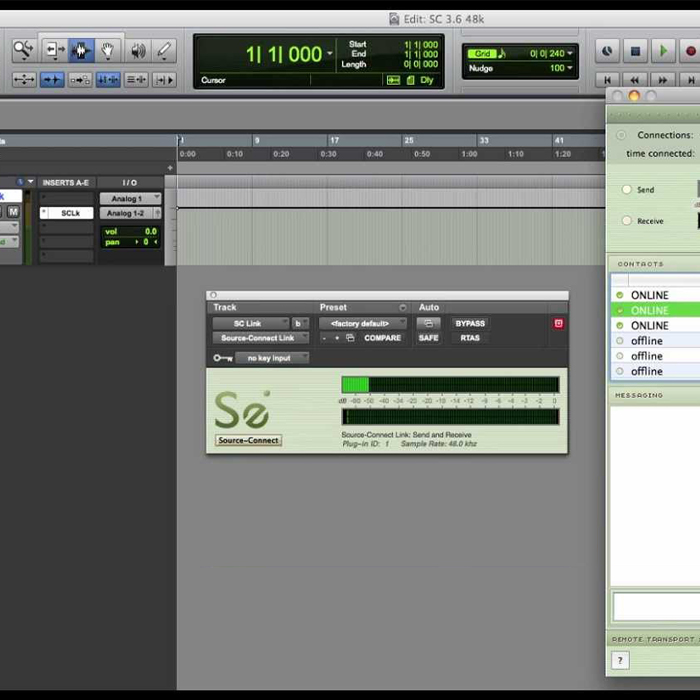The image size is (700, 700).
Task: Click the RTAS format button
Action: coord(470,338)
